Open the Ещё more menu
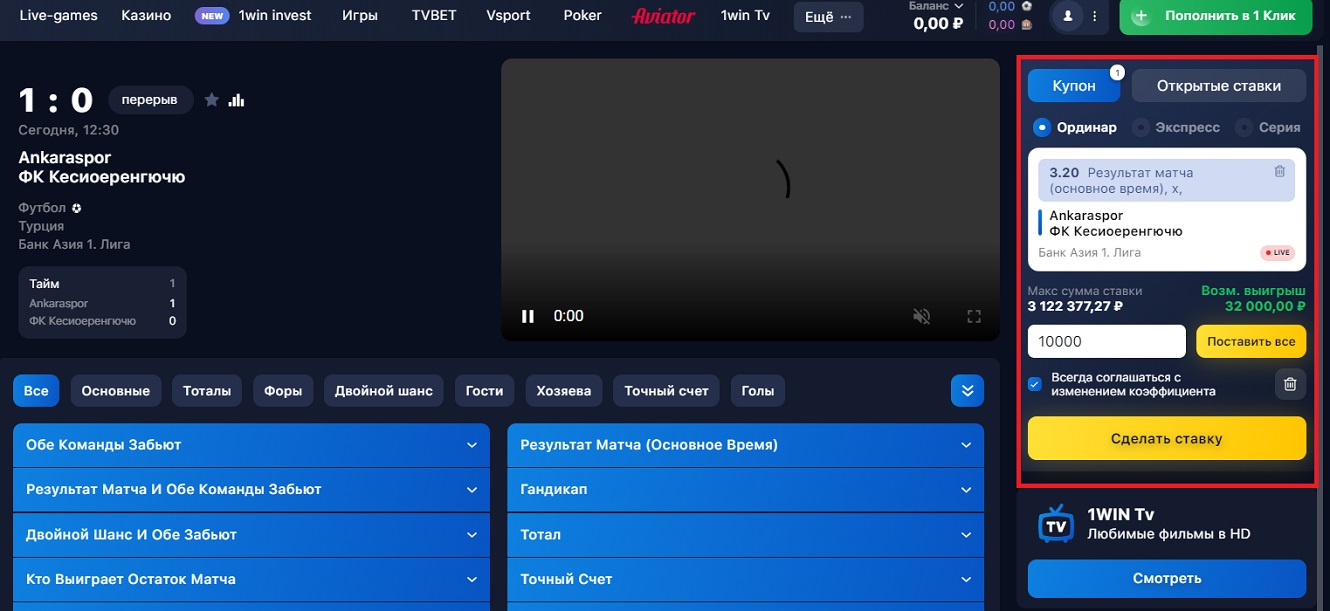The image size is (1330, 611). point(829,16)
